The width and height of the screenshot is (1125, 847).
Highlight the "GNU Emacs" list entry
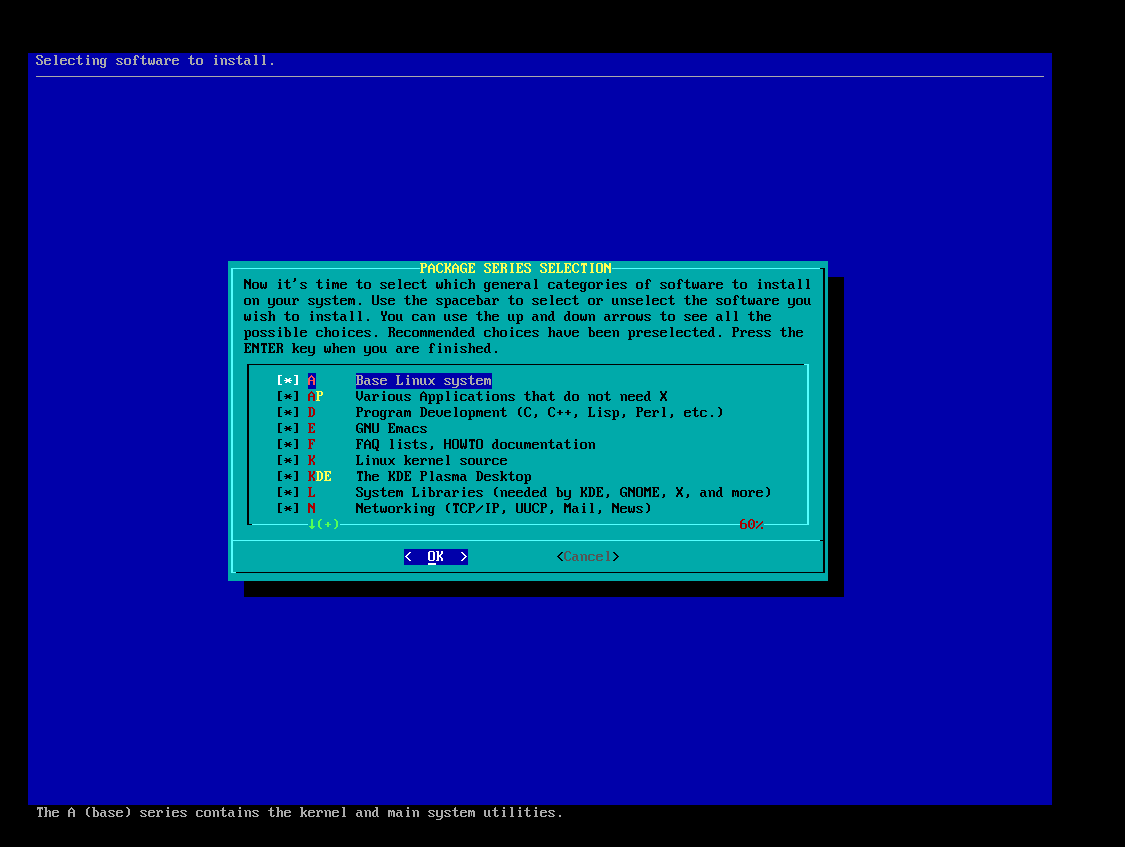click(391, 429)
